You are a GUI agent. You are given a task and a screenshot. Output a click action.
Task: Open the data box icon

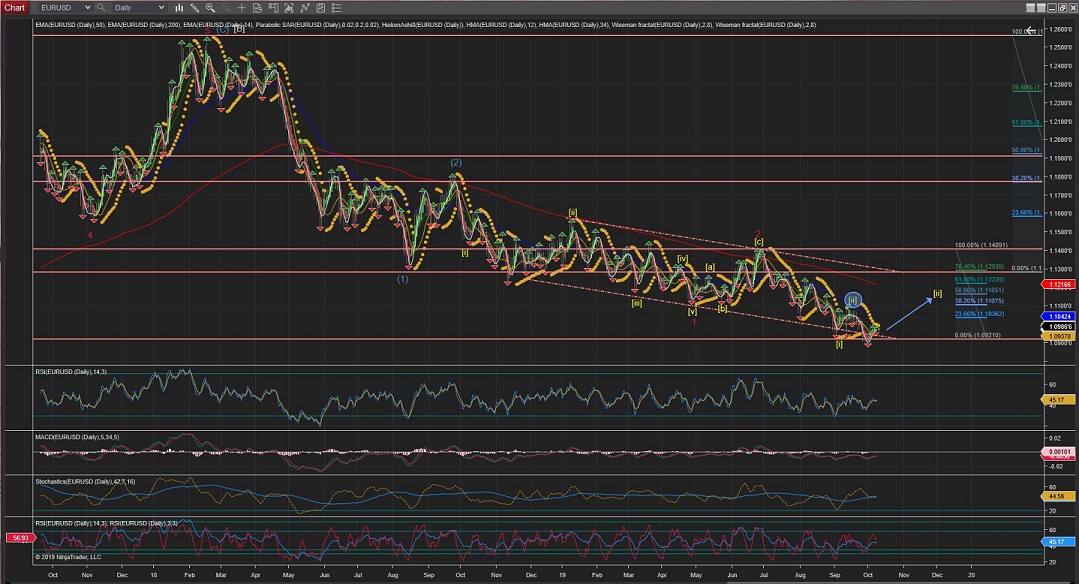point(257,8)
